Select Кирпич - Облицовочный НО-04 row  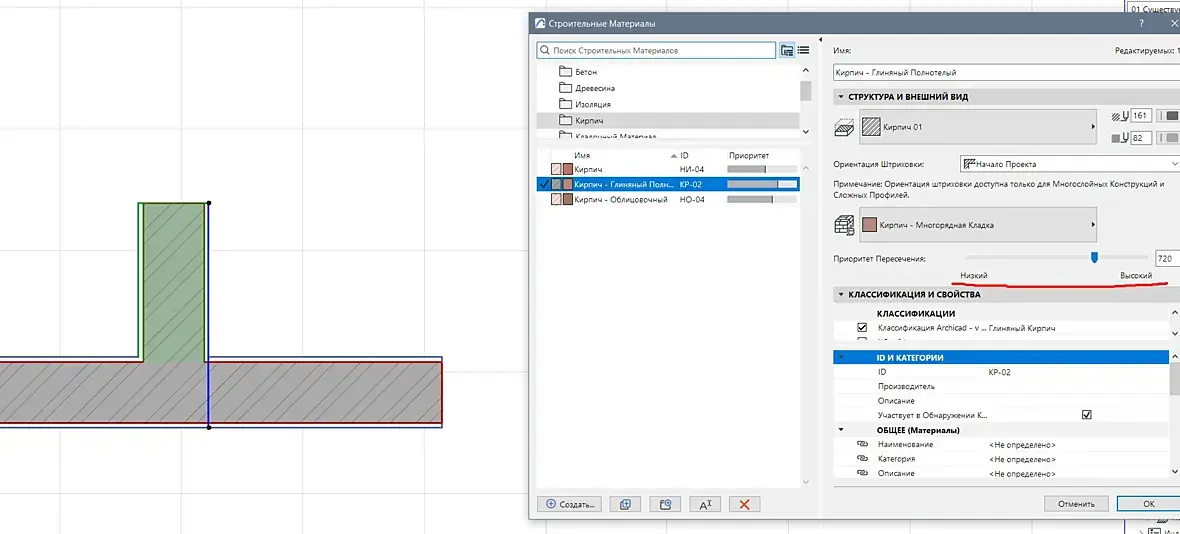668,199
